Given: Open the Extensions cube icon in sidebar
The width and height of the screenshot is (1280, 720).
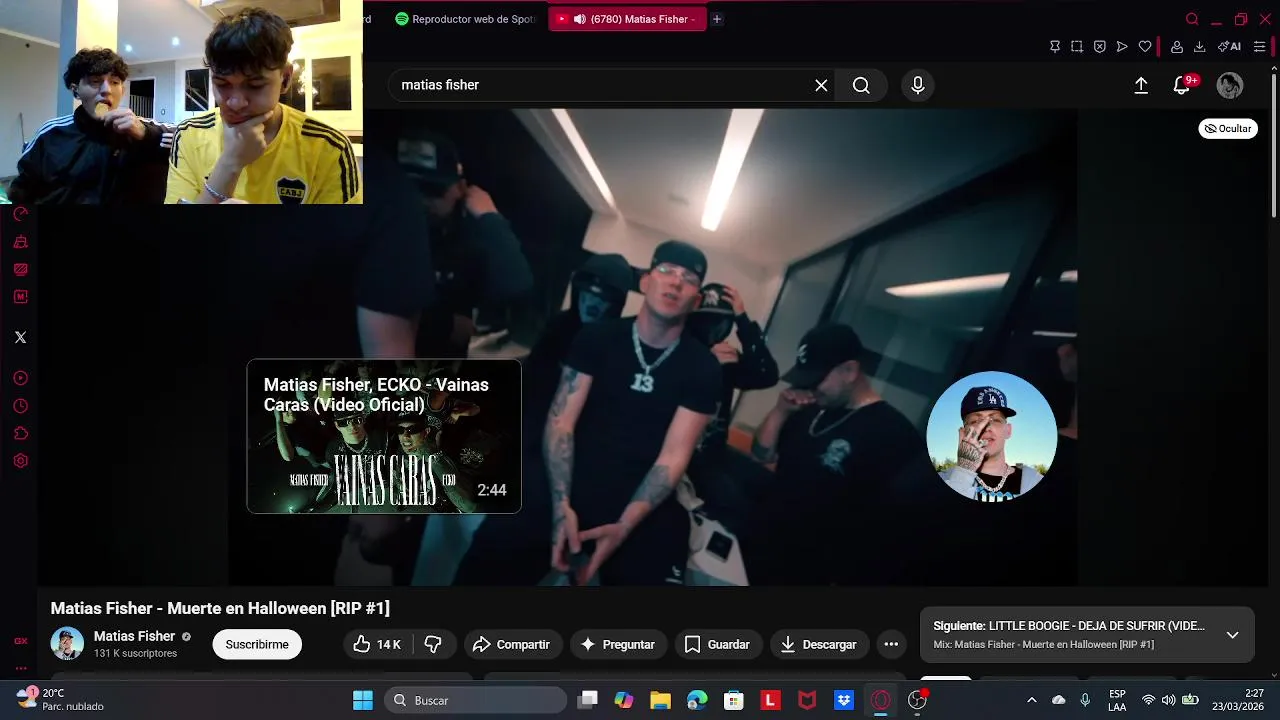Looking at the screenshot, I should pos(20,433).
